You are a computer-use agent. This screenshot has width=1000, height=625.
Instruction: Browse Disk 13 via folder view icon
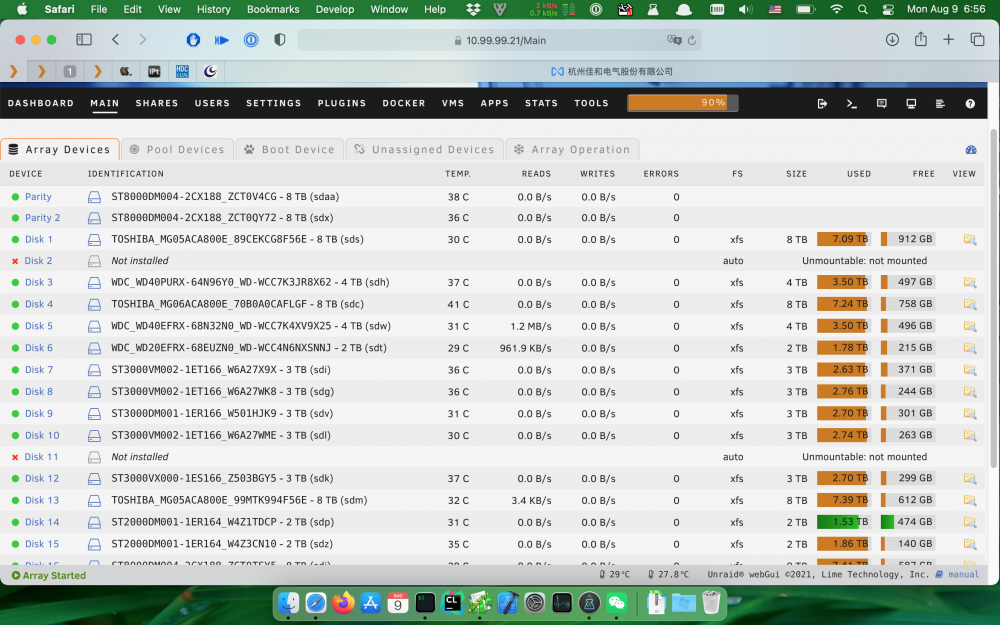(x=969, y=500)
